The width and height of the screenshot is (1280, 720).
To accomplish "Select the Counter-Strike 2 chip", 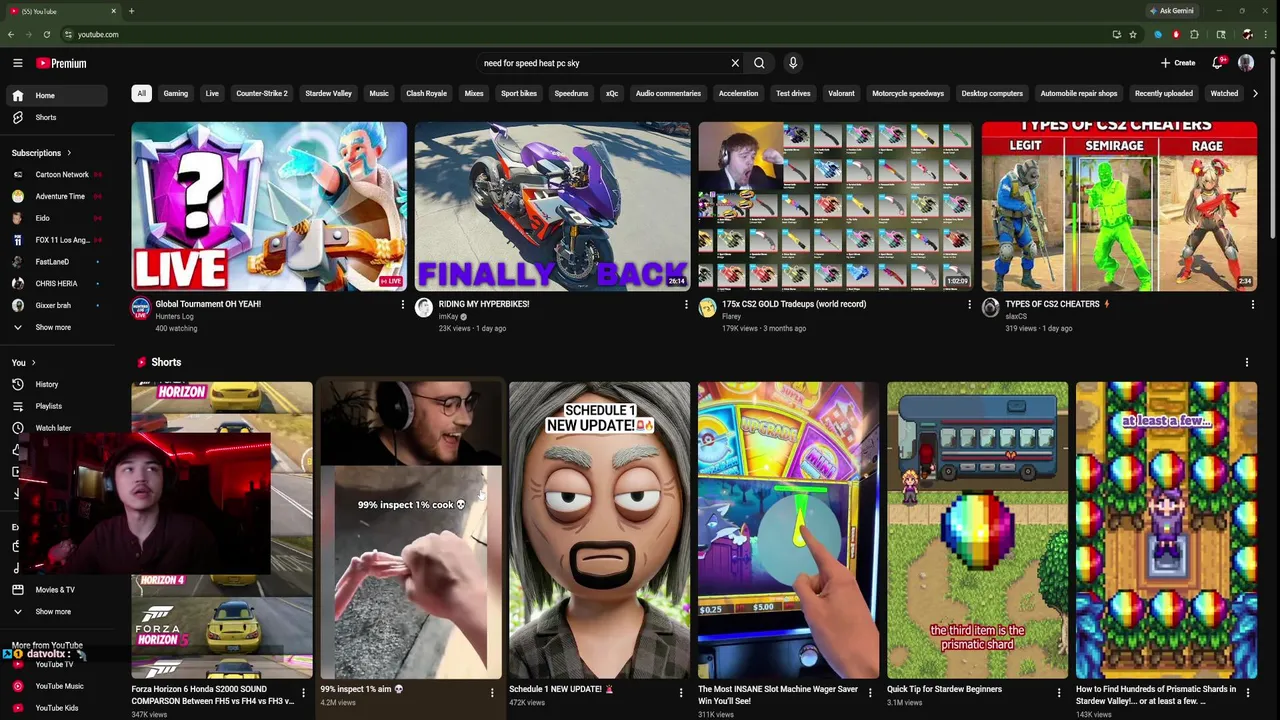I will [262, 94].
